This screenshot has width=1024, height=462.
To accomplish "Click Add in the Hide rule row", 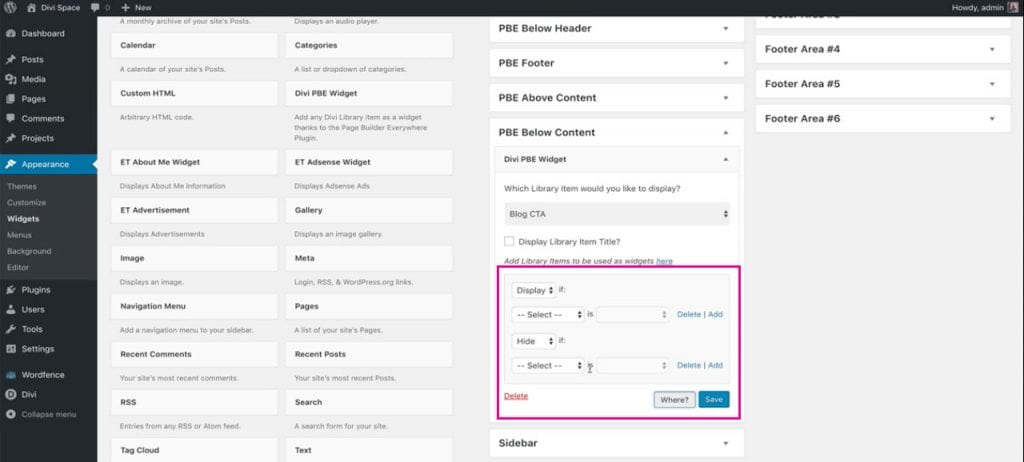I will (x=716, y=365).
